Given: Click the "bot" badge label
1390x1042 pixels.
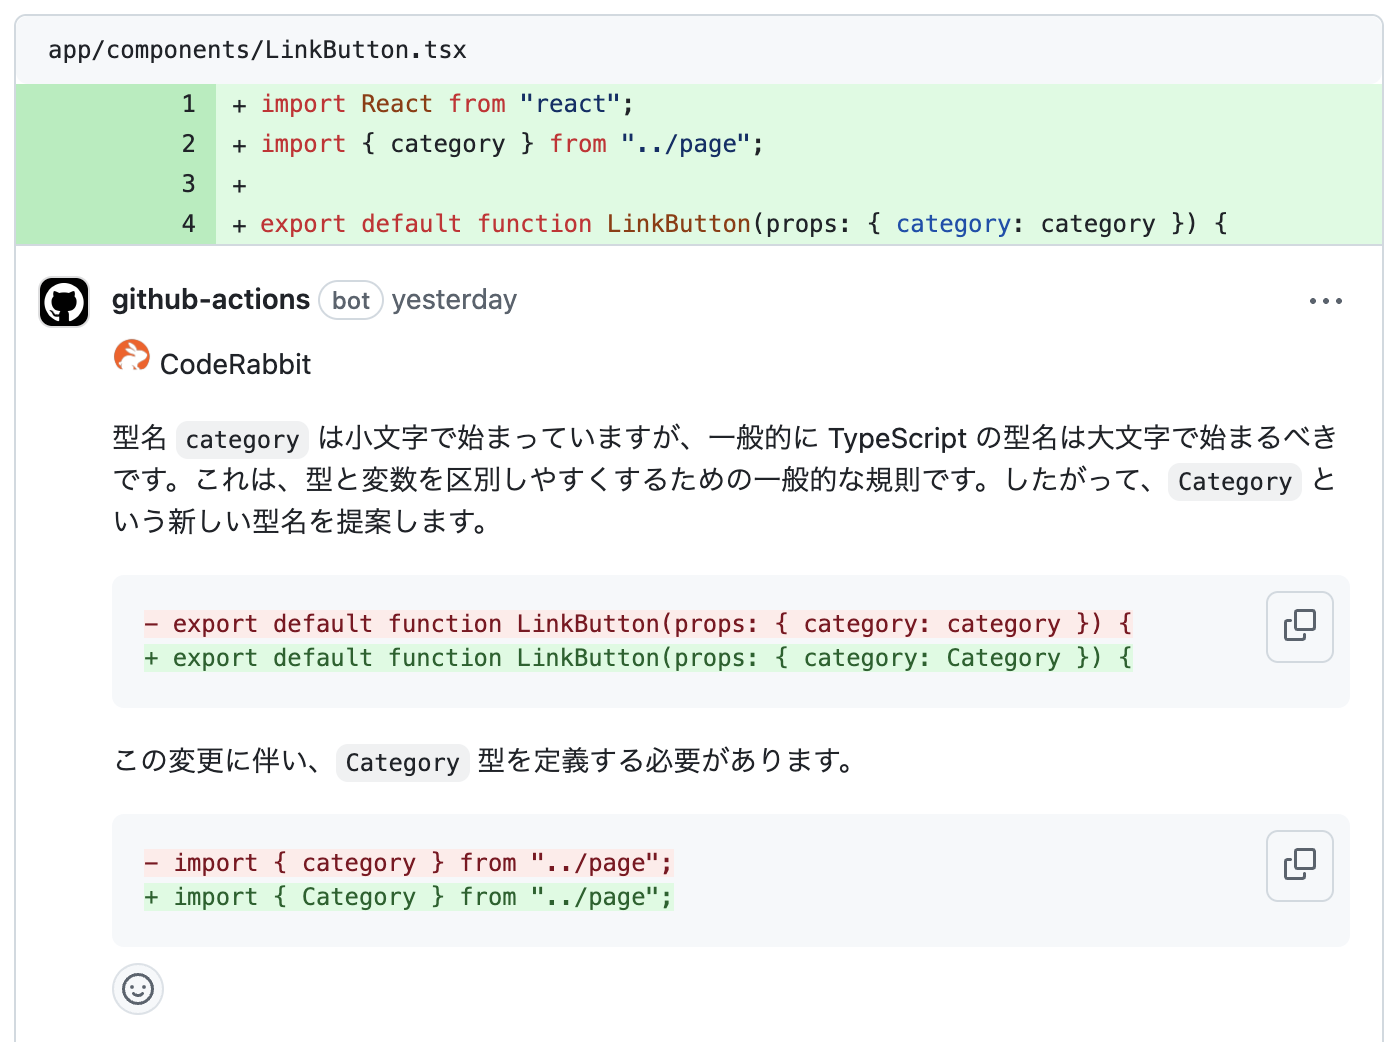Looking at the screenshot, I should [x=351, y=301].
